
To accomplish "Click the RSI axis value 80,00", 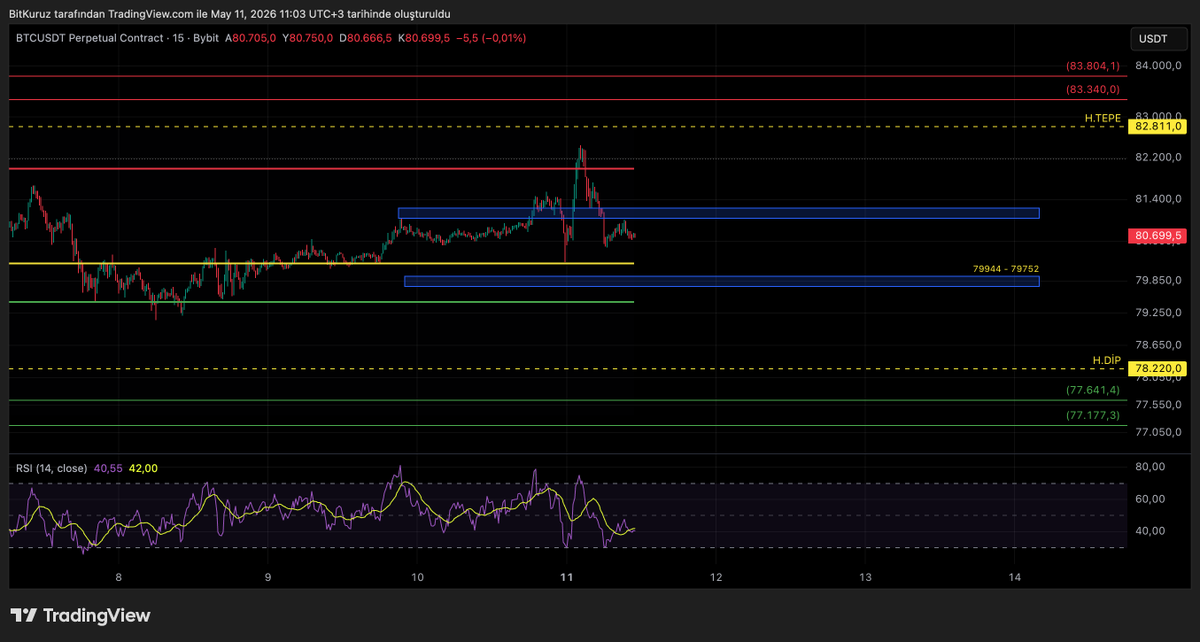I will (x=1152, y=467).
